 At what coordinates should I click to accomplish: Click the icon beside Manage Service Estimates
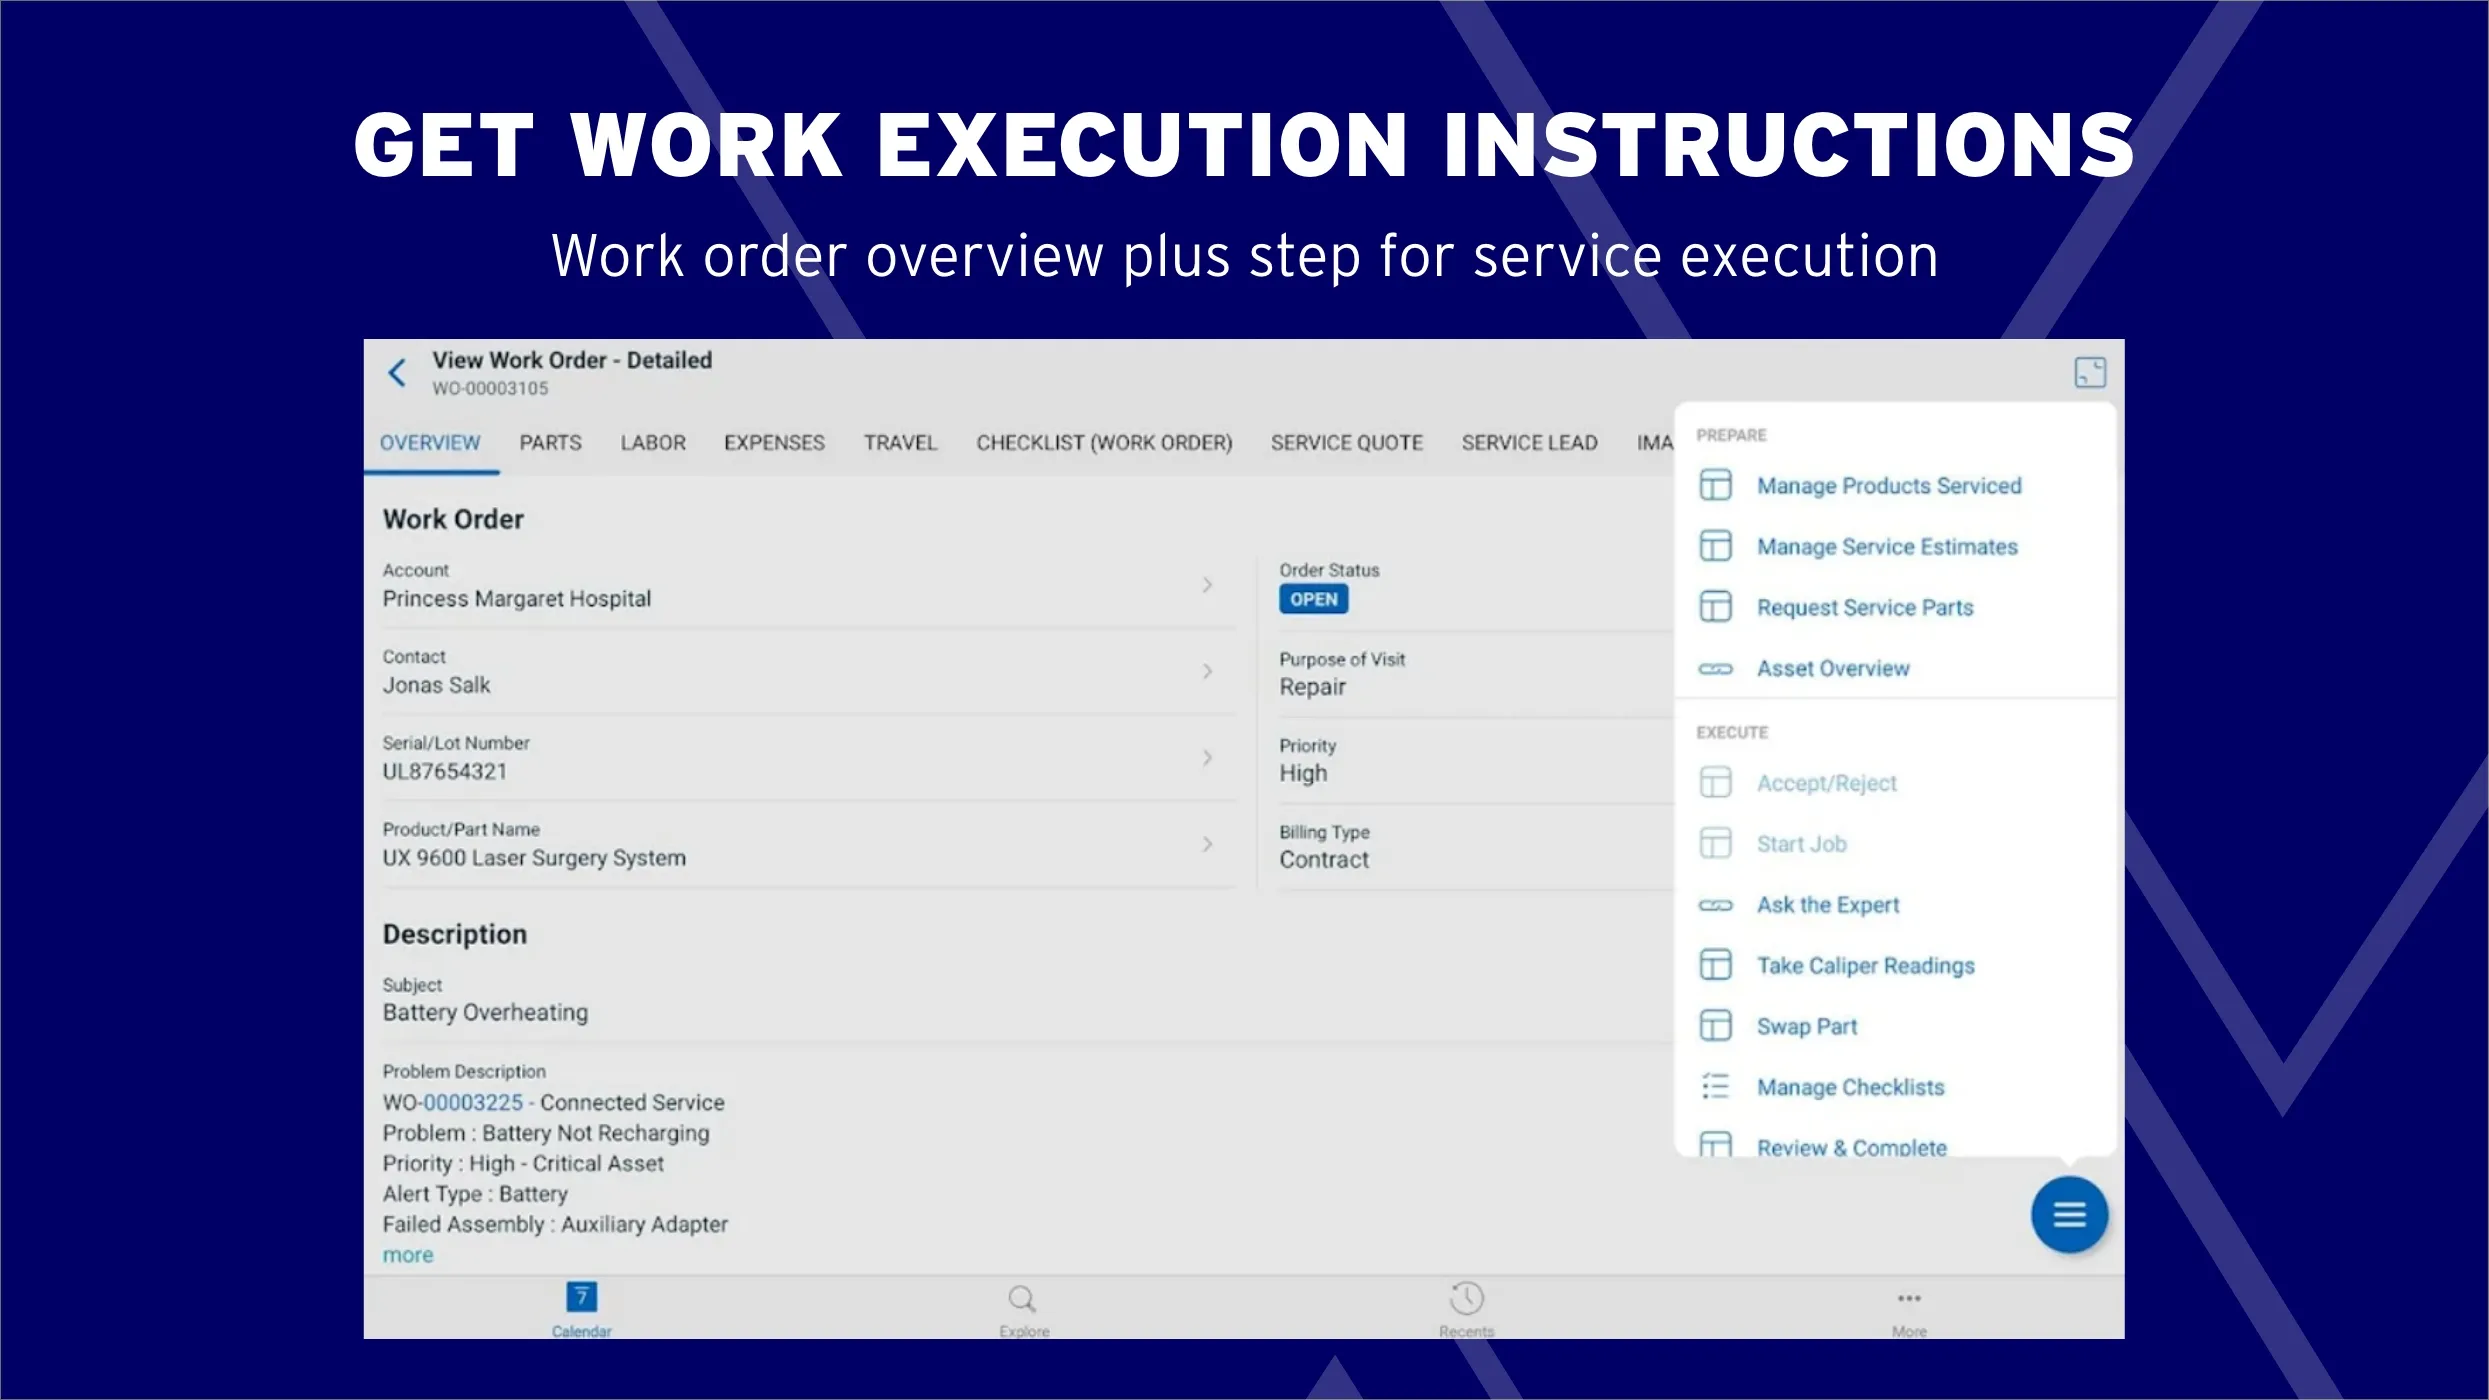[x=1716, y=546]
